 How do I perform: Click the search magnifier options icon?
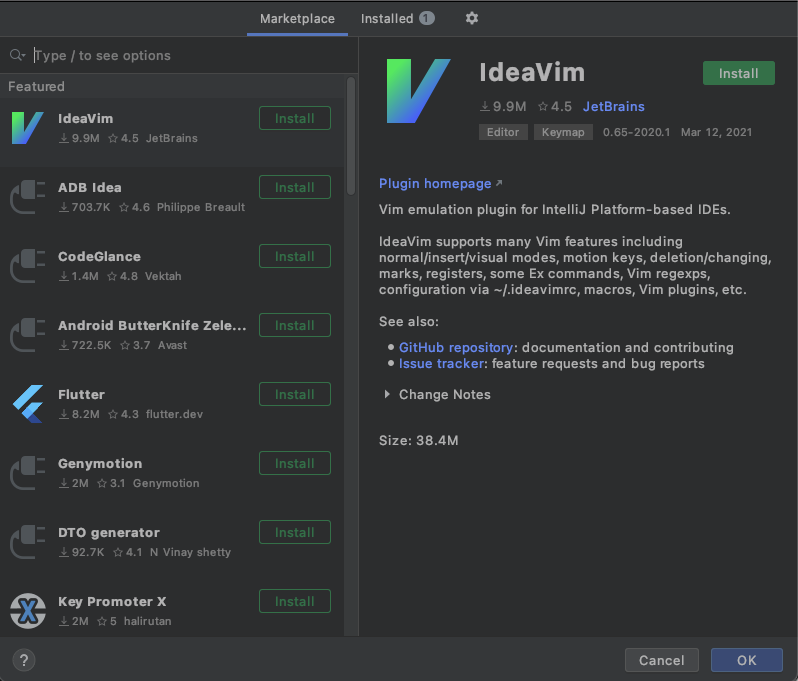tap(17, 55)
